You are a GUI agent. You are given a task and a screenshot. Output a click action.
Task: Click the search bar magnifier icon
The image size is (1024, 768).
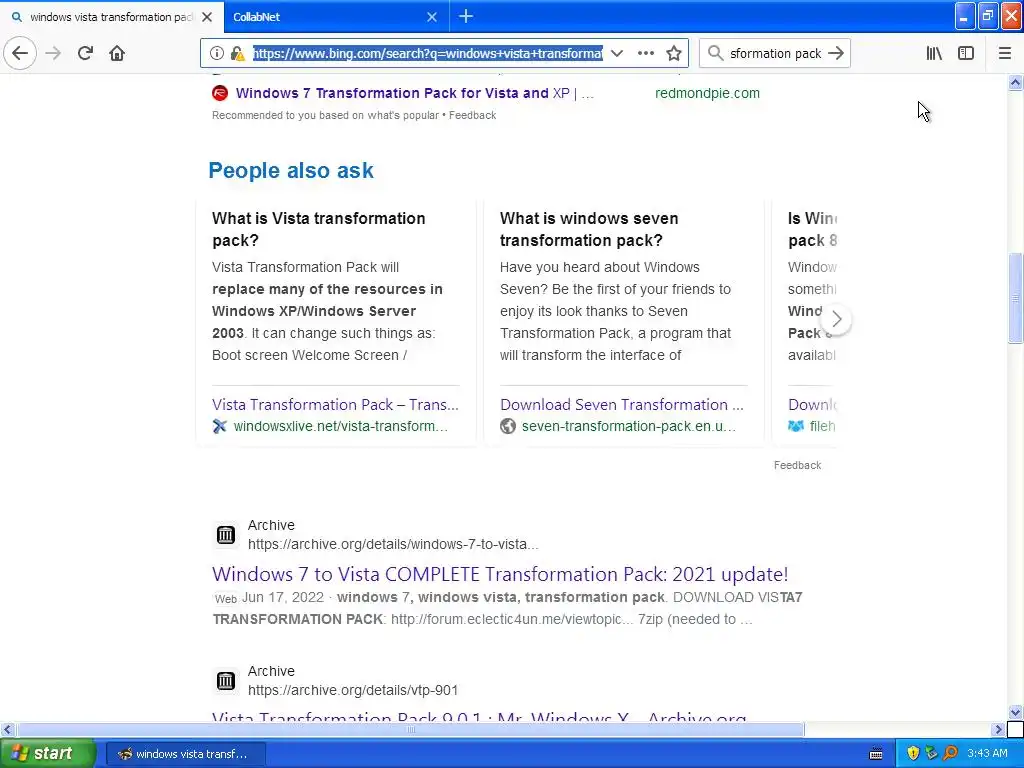click(716, 53)
